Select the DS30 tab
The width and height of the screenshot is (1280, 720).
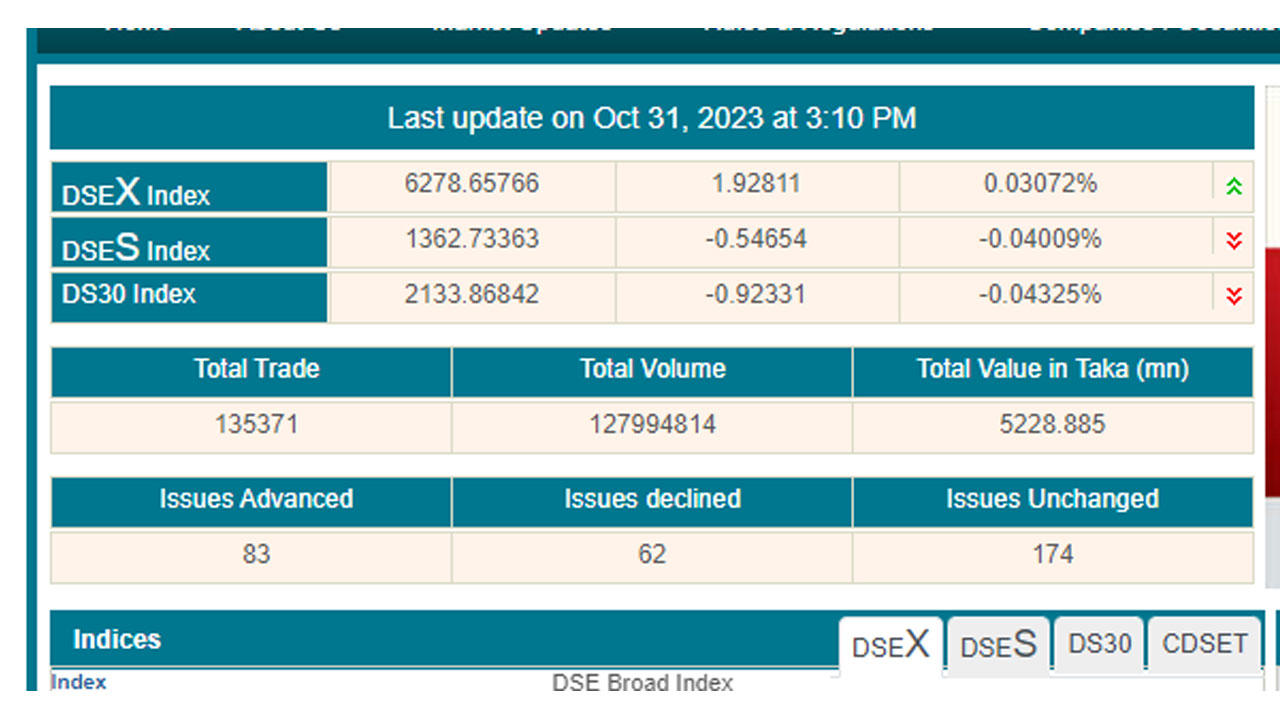[1099, 644]
